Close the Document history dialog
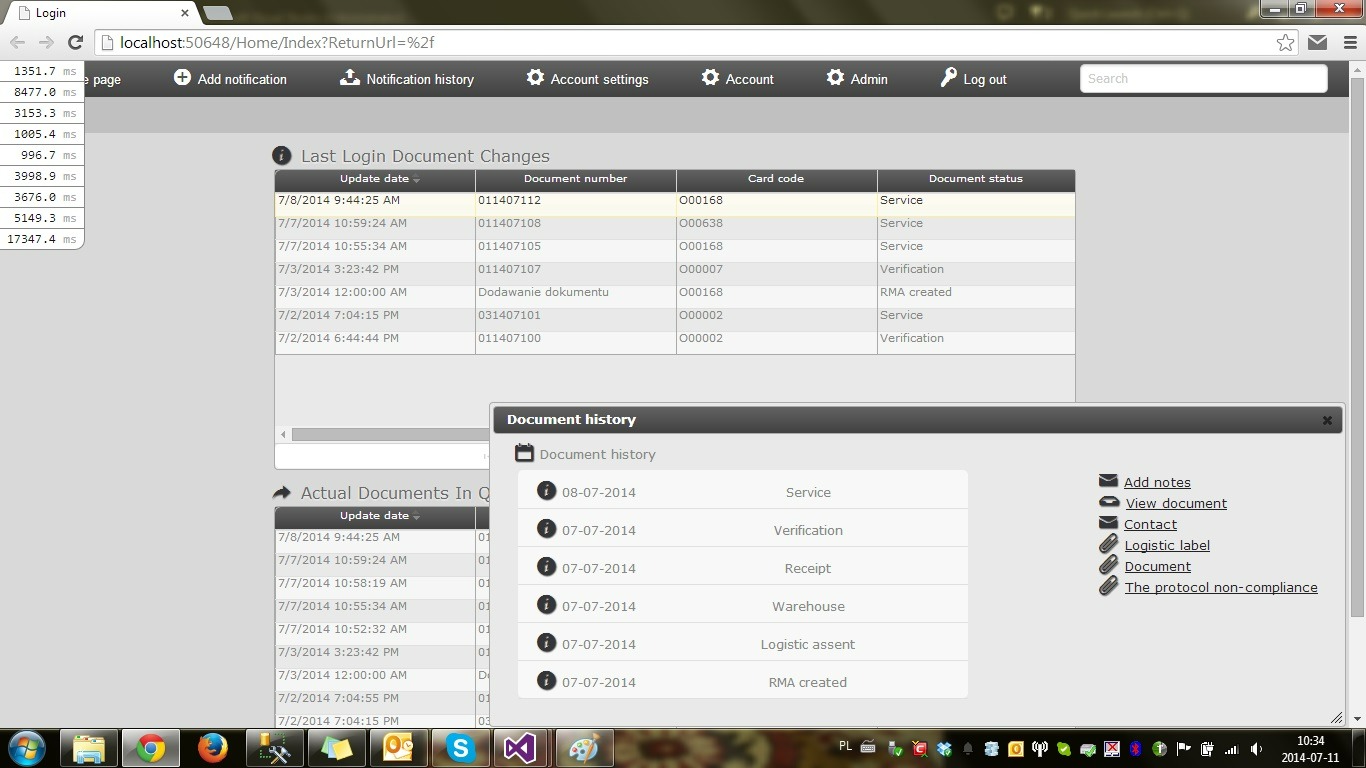The height and width of the screenshot is (768, 1366). click(x=1327, y=420)
